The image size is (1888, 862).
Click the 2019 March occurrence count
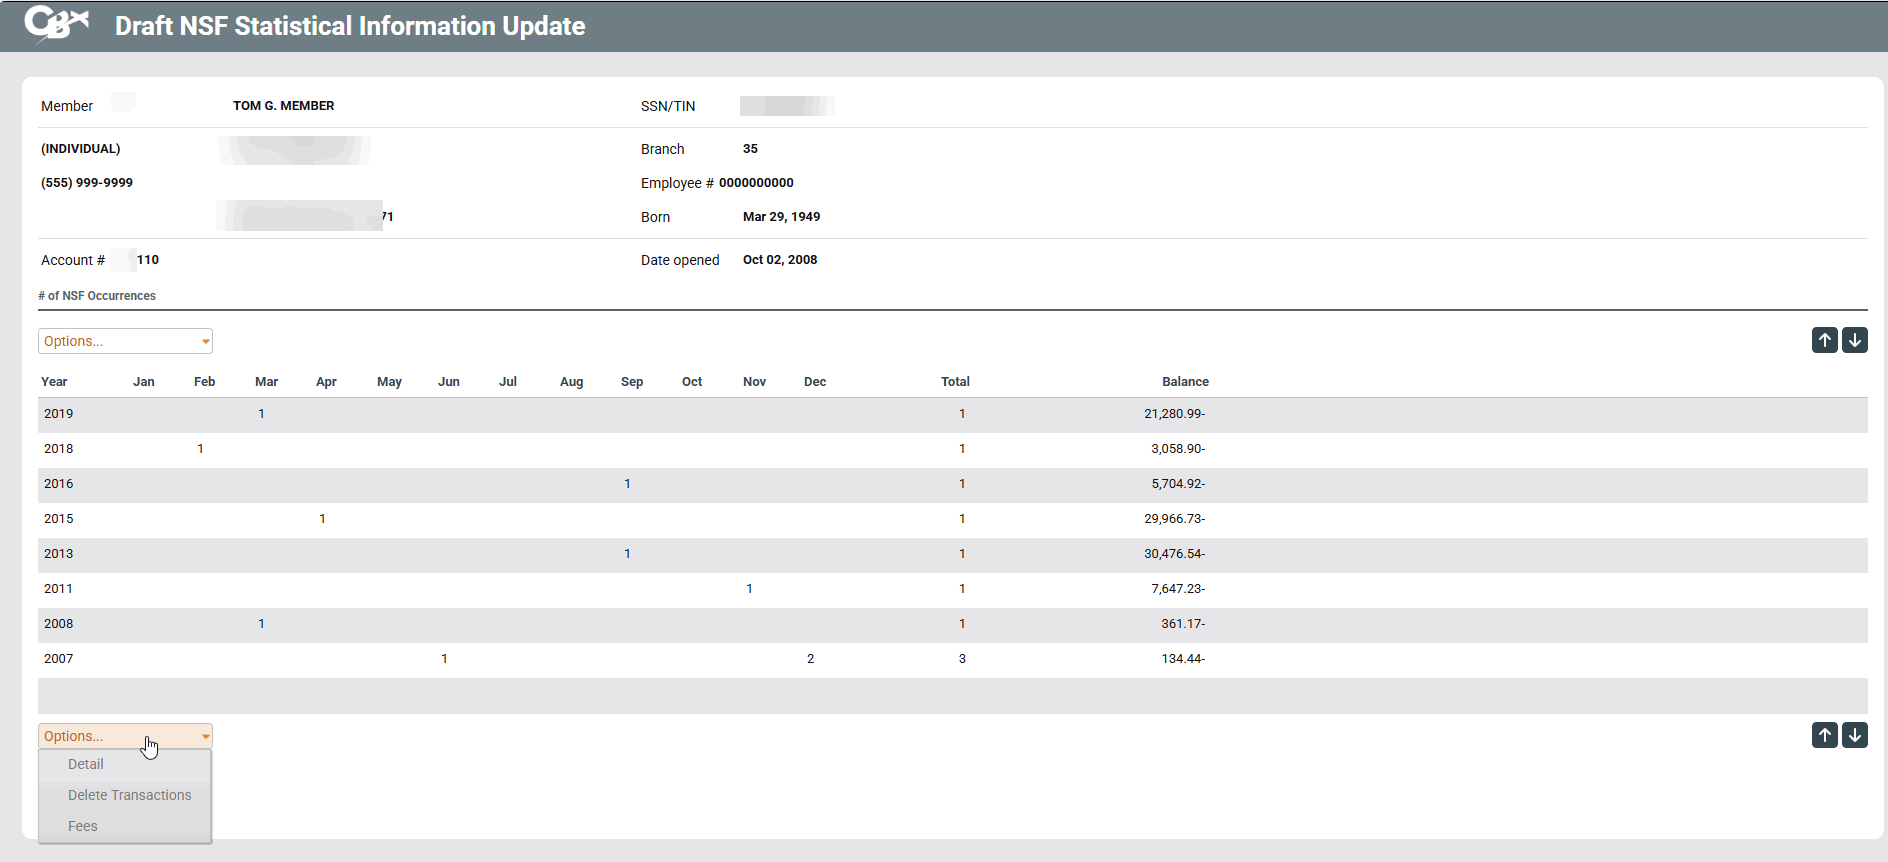(261, 414)
